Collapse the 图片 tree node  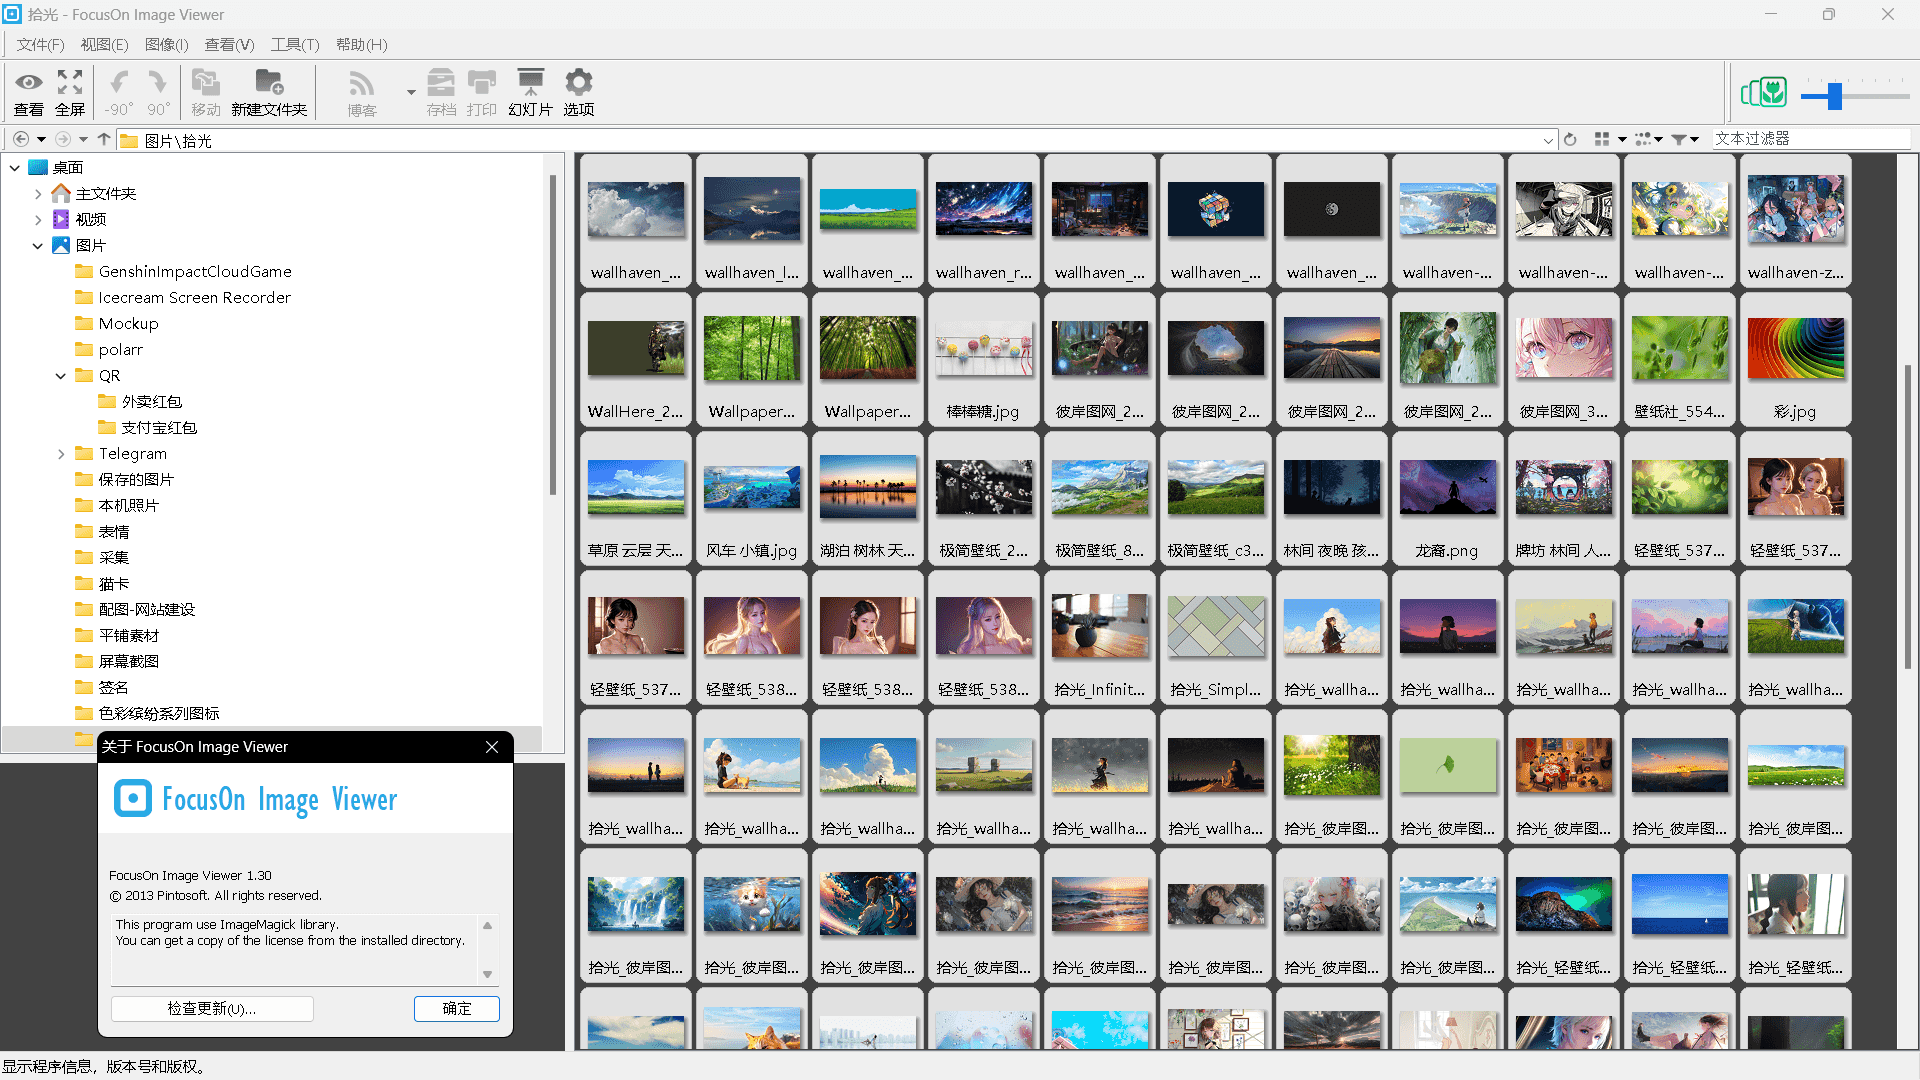(38, 246)
